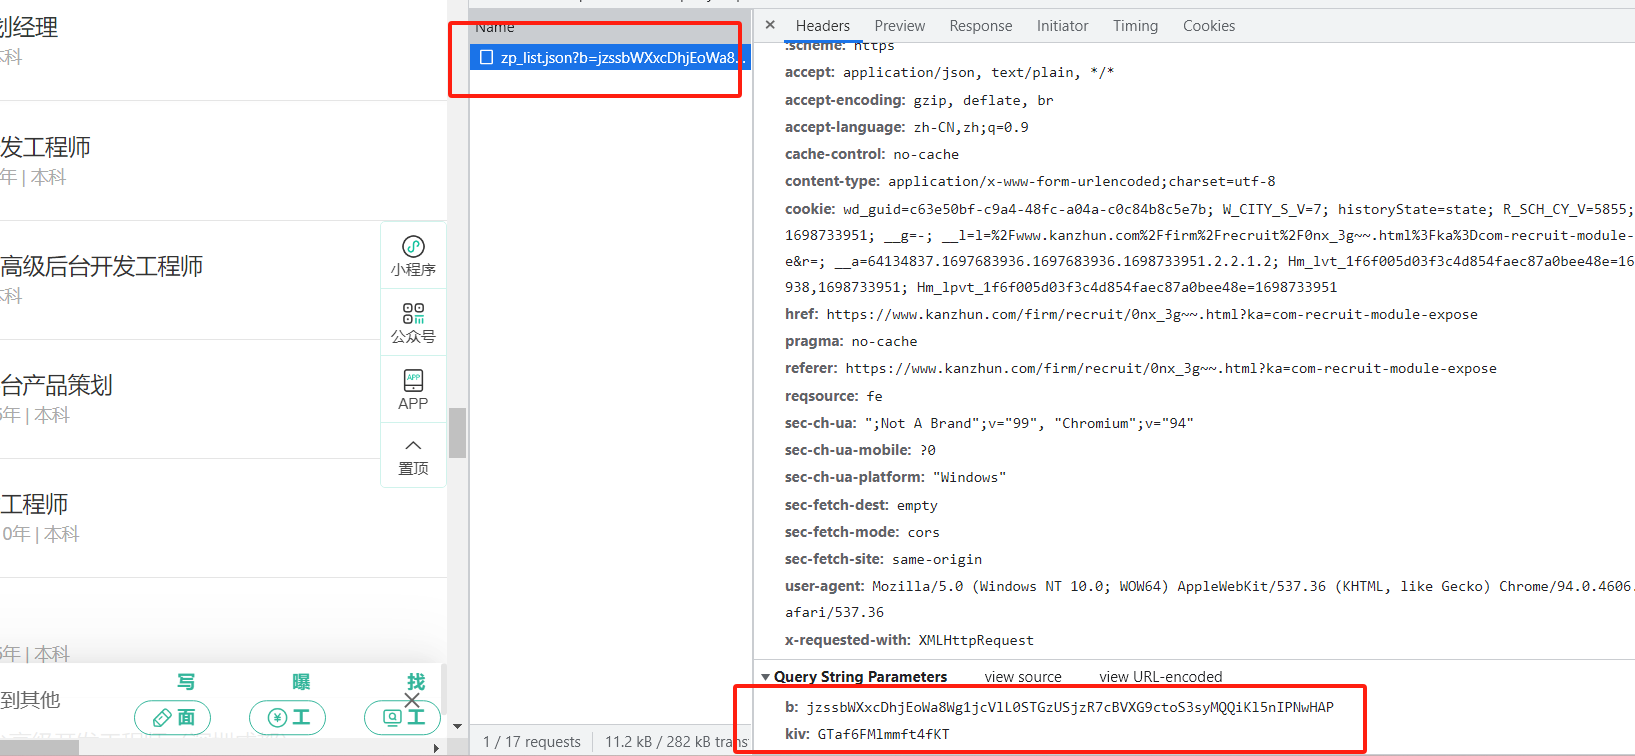Click the href header URL value
1635x756 pixels.
[x=1152, y=314]
